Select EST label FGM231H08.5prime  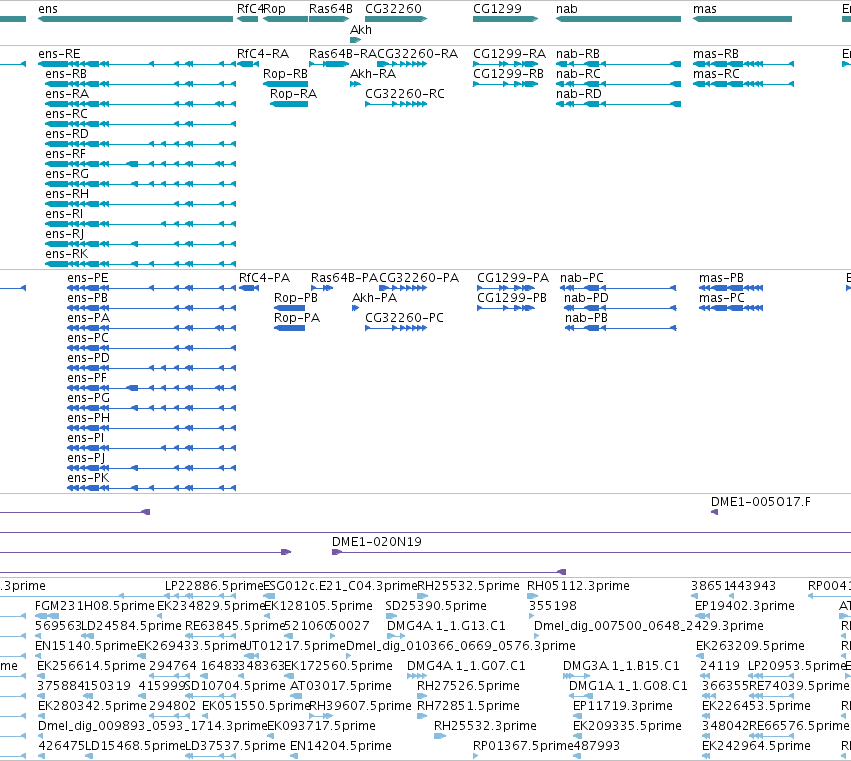coord(95,606)
